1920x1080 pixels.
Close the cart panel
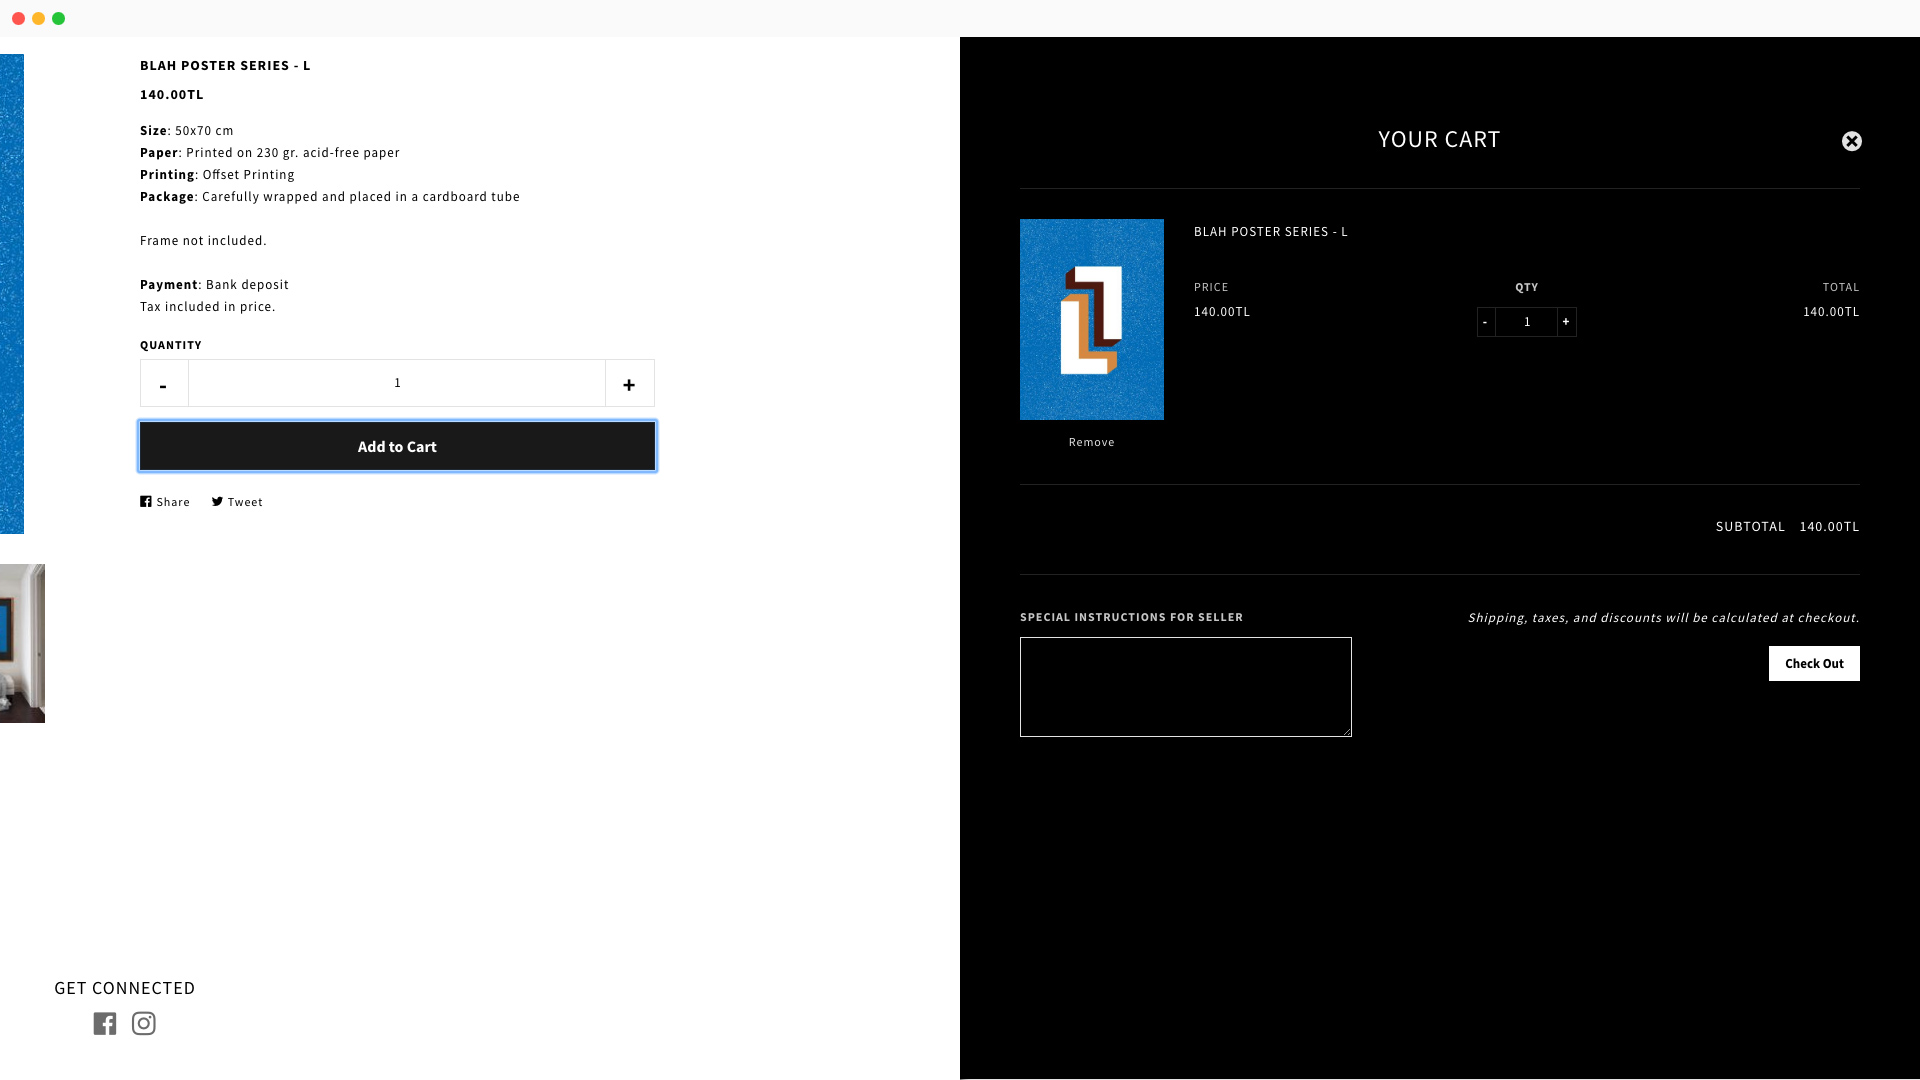pos(1851,141)
